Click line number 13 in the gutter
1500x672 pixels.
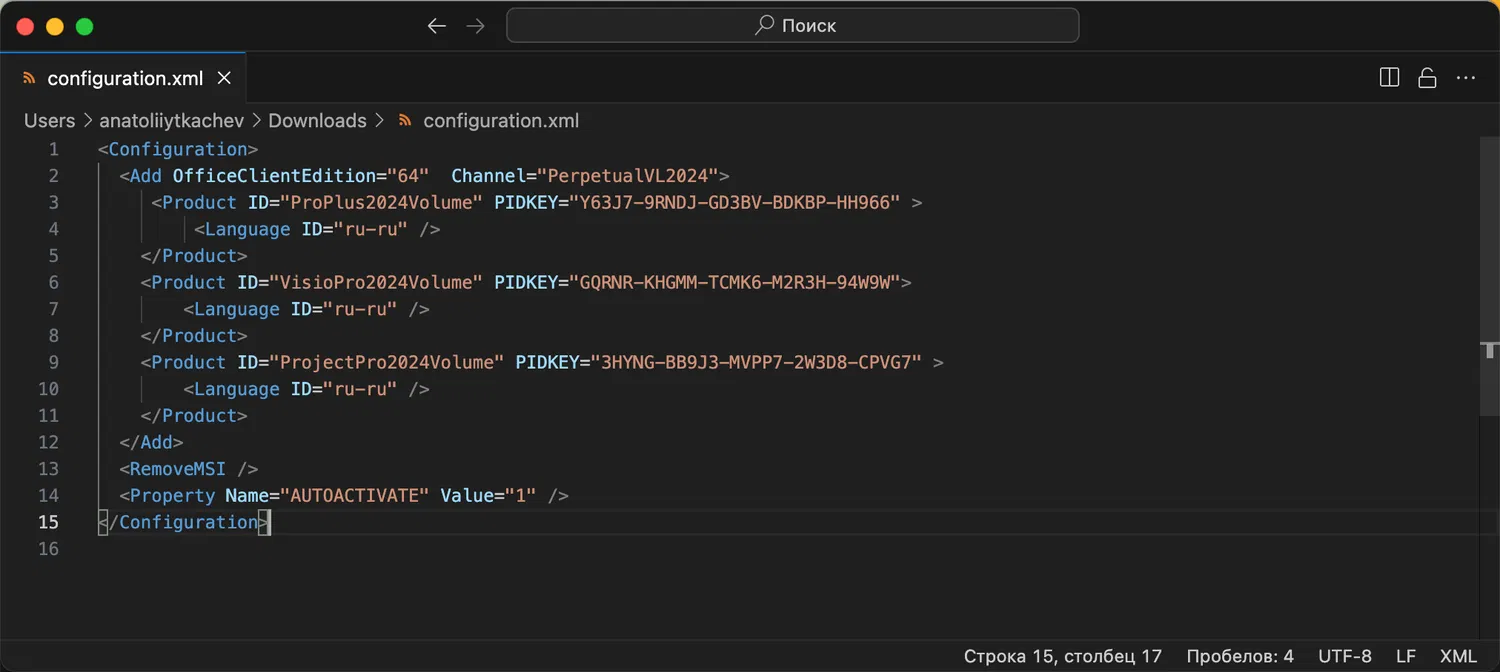click(48, 469)
